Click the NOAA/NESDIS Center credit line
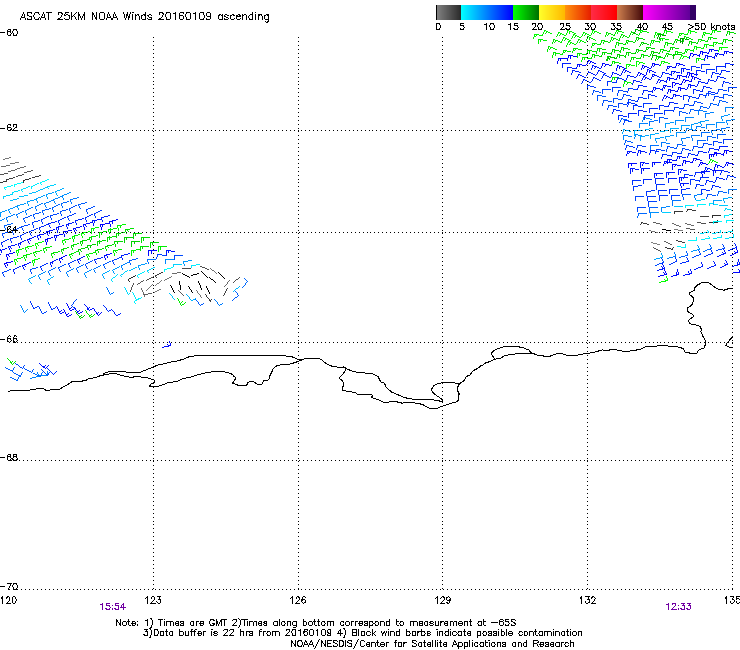This screenshot has width=740, height=650. click(x=432, y=644)
